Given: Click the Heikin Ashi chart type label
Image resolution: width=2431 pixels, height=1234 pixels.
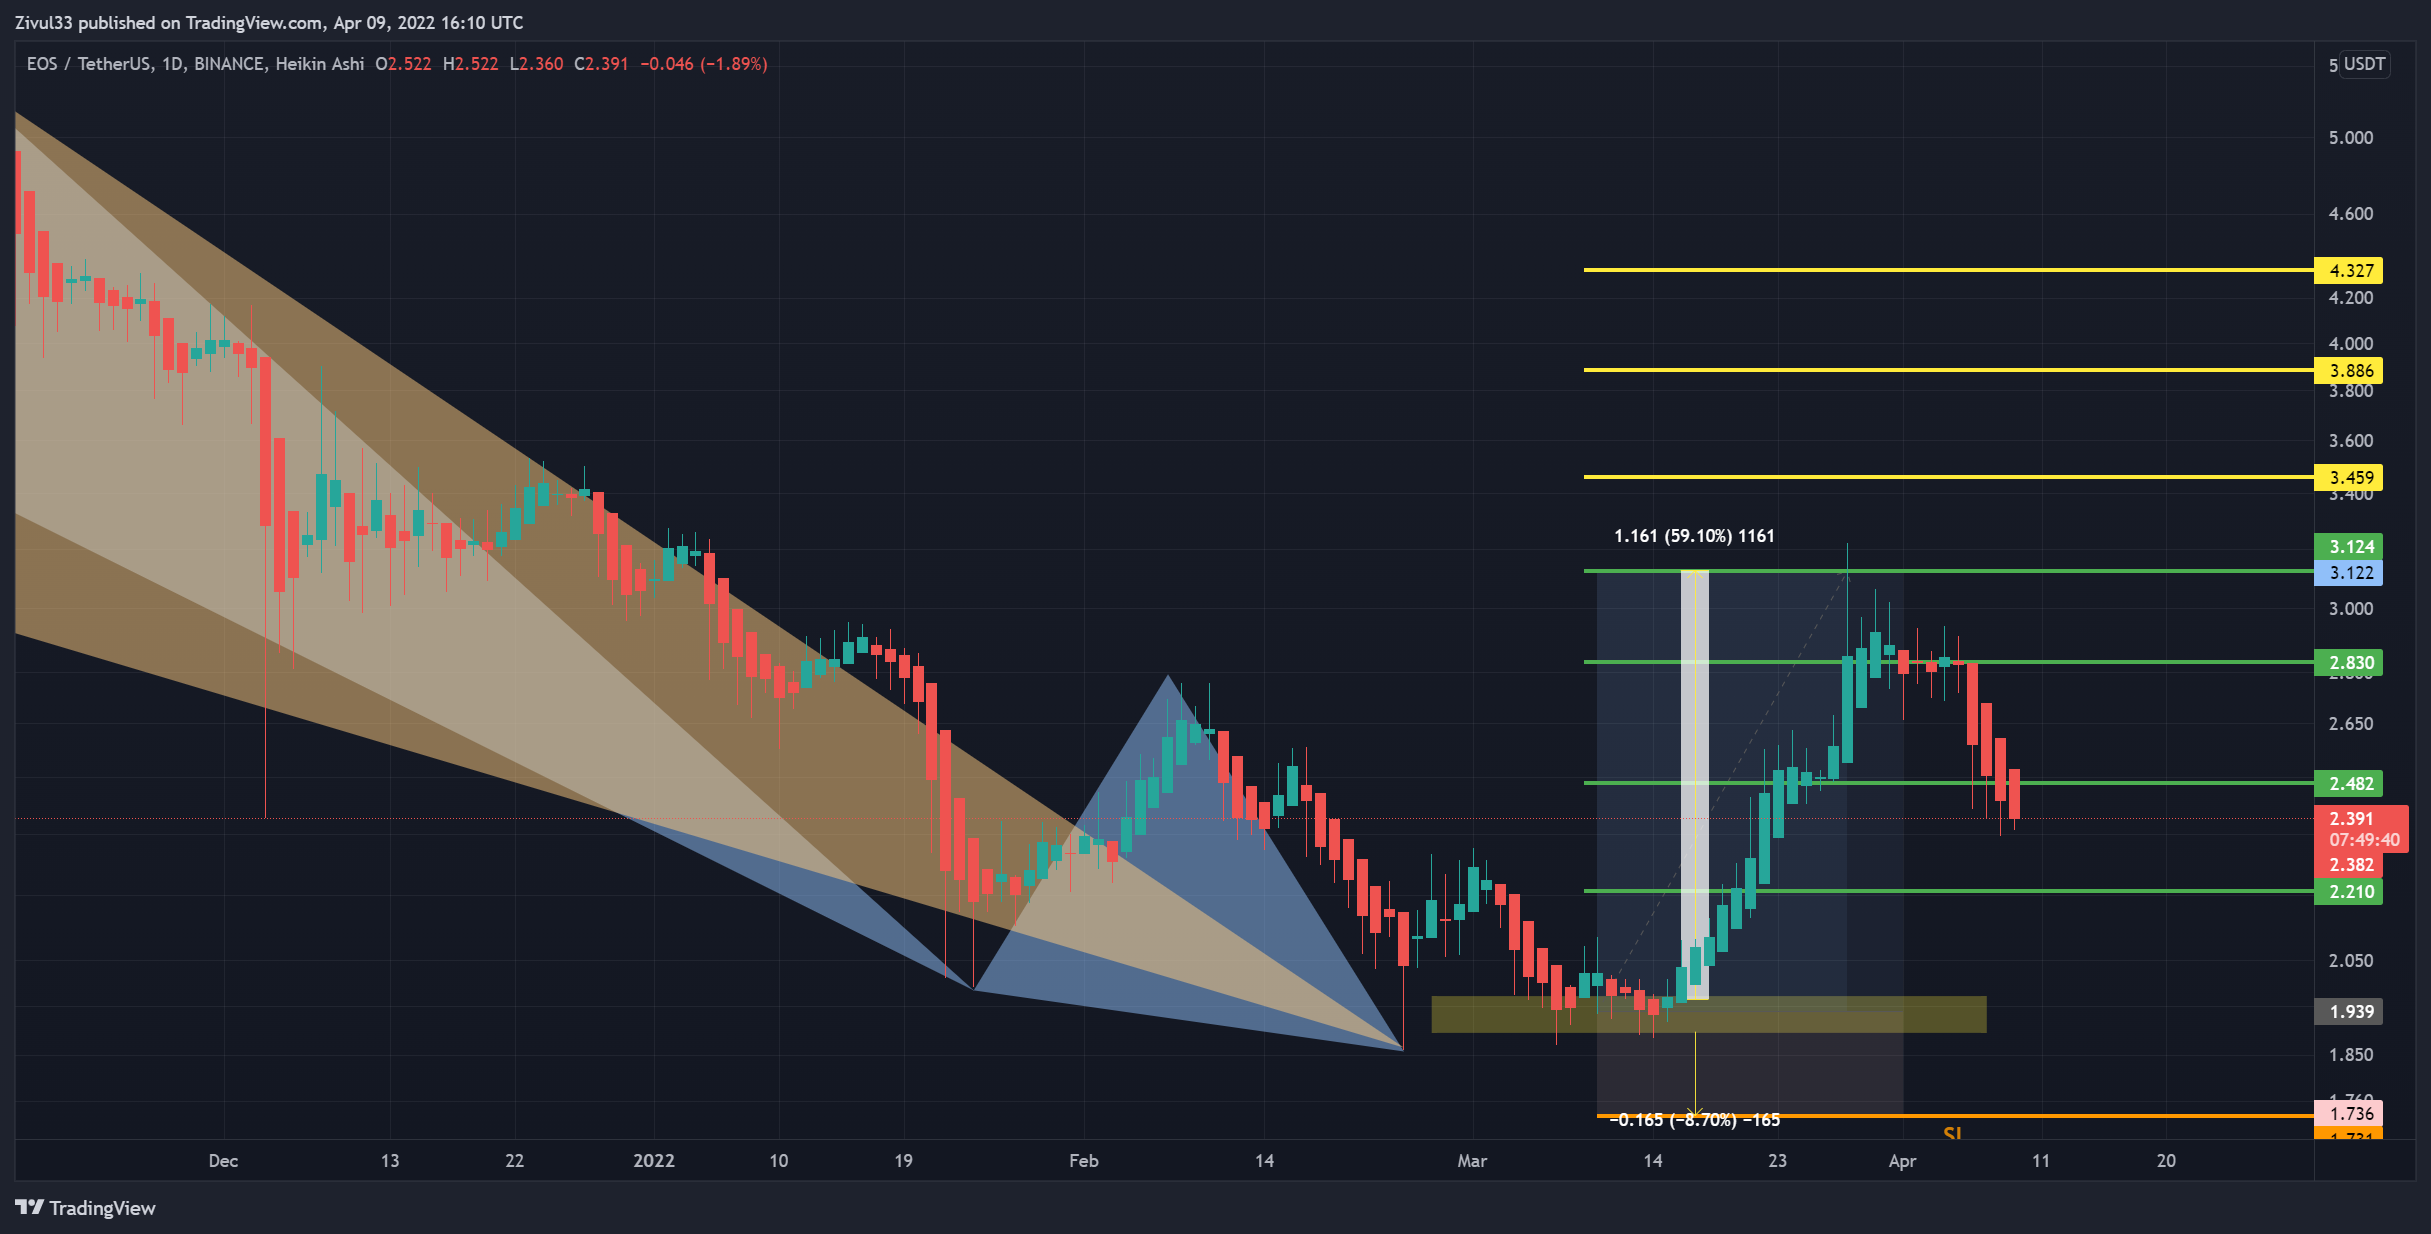Looking at the screenshot, I should point(320,64).
